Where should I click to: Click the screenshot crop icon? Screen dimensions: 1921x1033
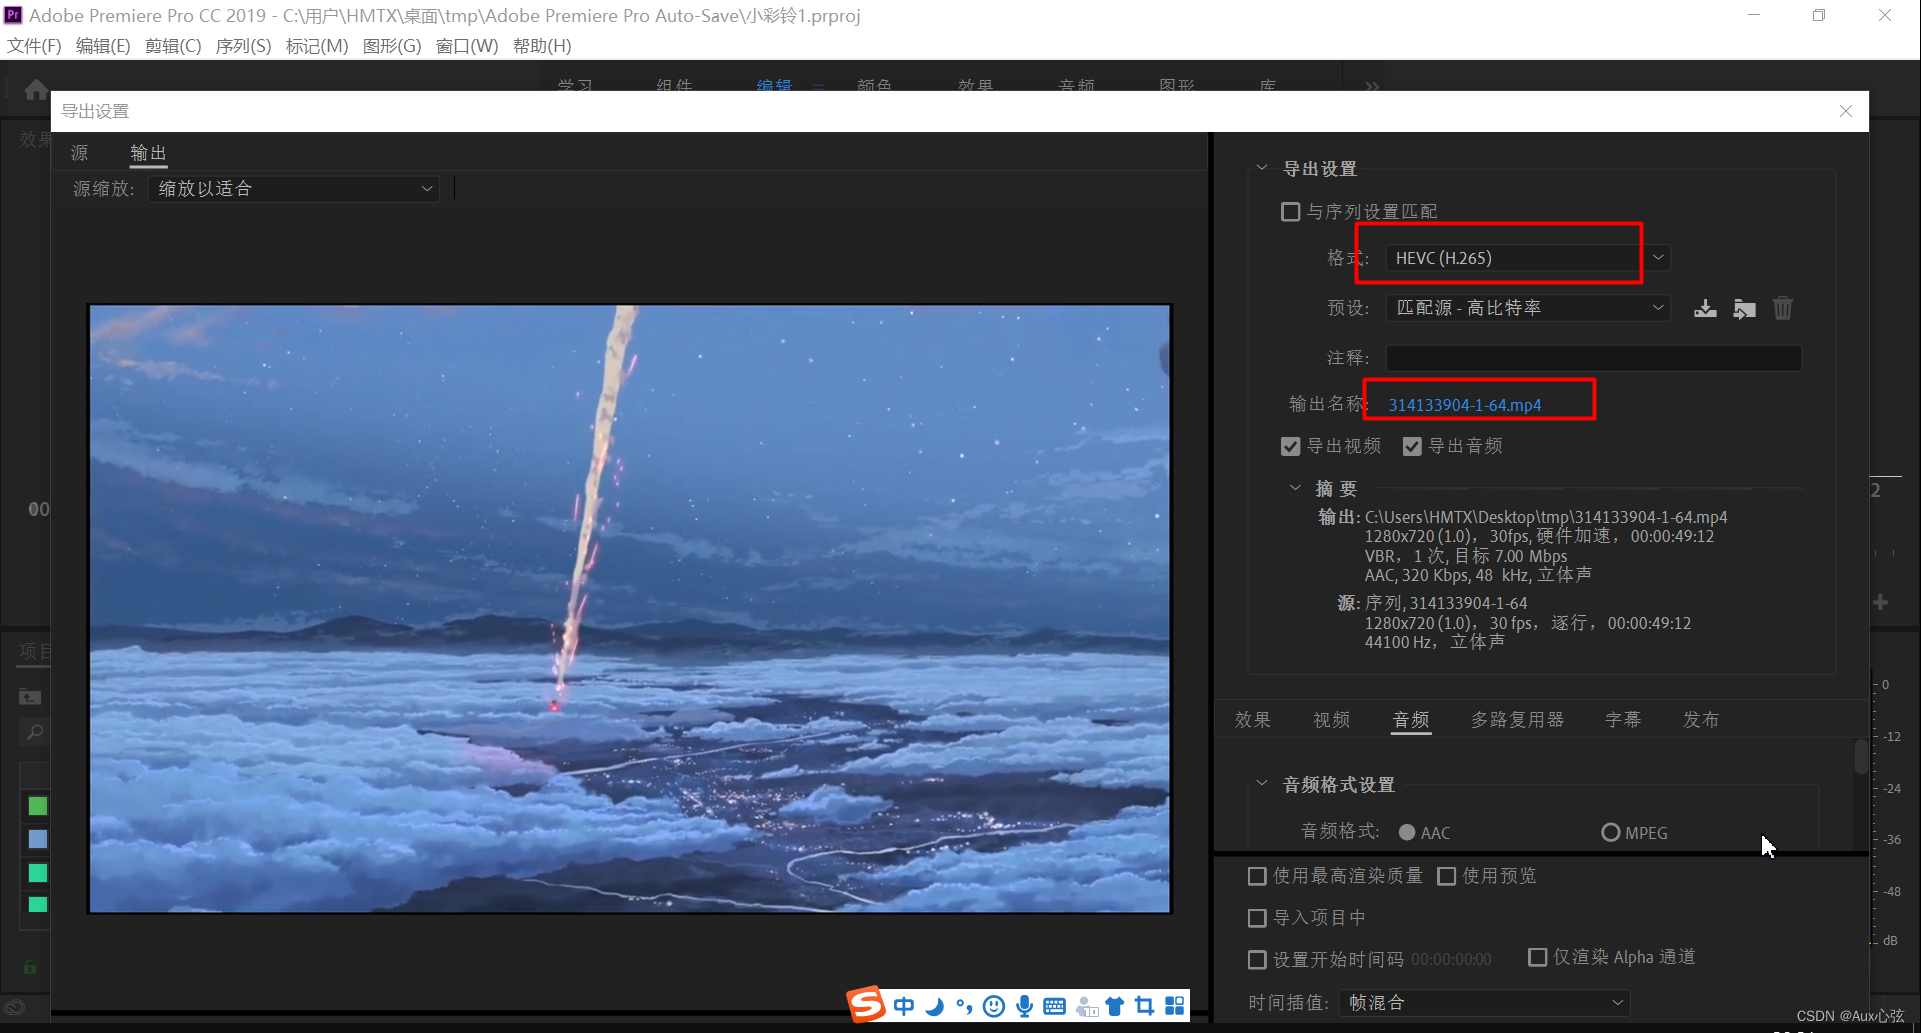click(x=1145, y=1006)
